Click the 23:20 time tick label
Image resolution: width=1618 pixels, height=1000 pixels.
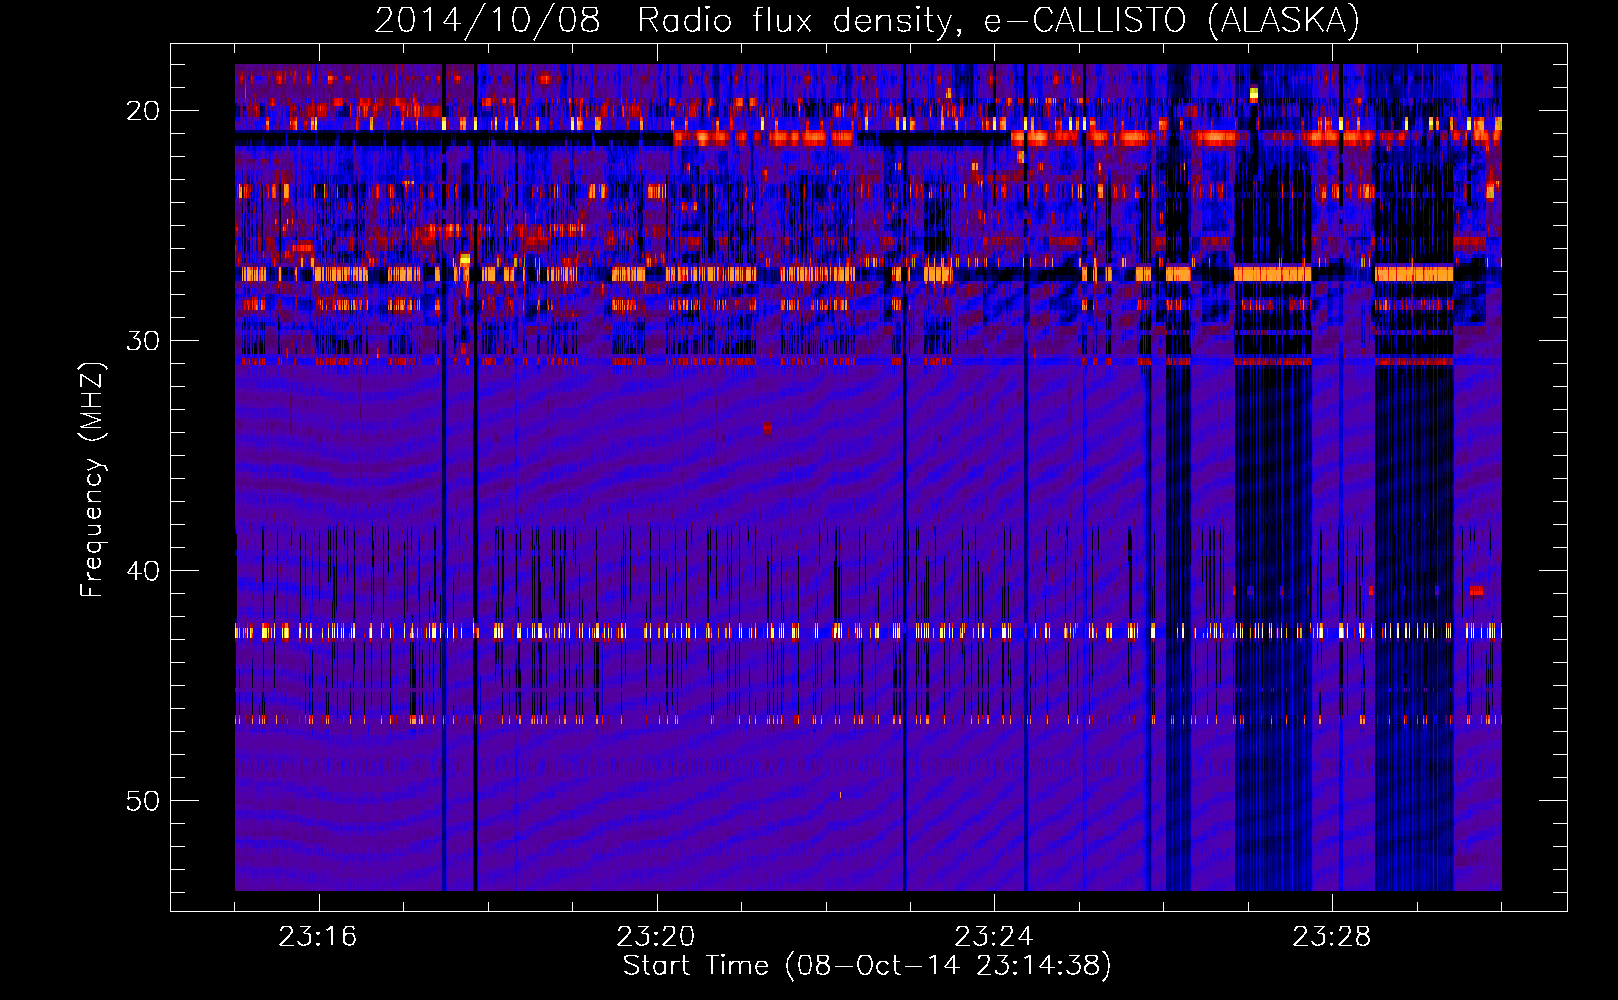point(656,936)
